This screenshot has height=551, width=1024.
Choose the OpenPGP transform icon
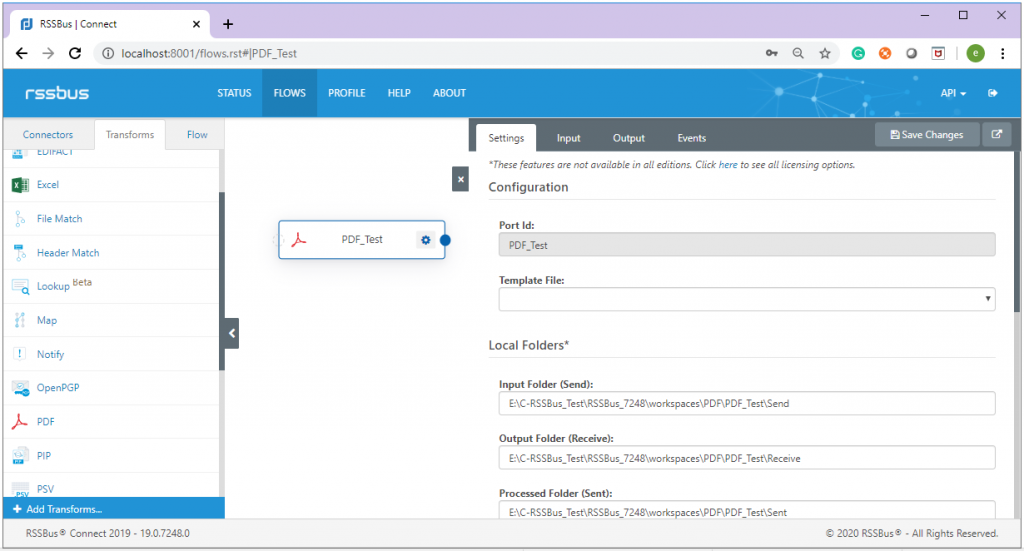click(20, 388)
